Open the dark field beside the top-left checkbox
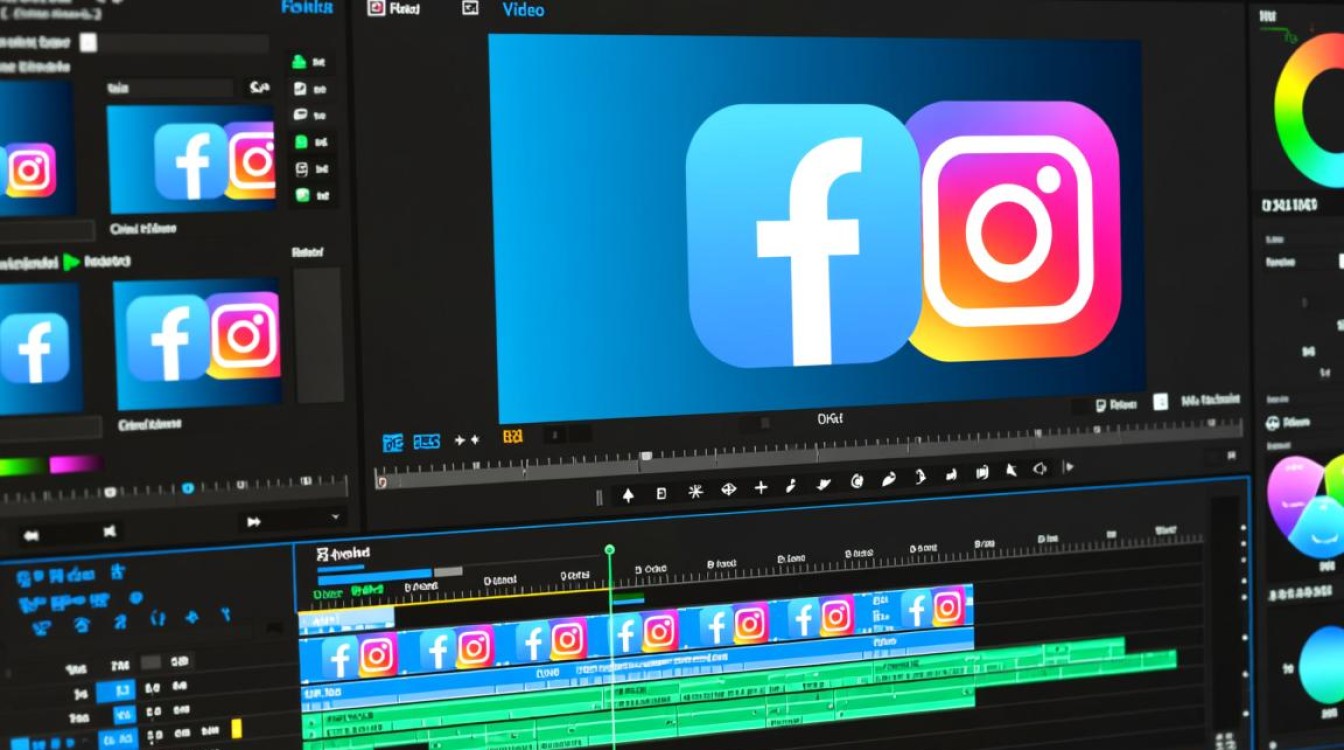This screenshot has width=1344, height=750. pyautogui.click(x=184, y=44)
